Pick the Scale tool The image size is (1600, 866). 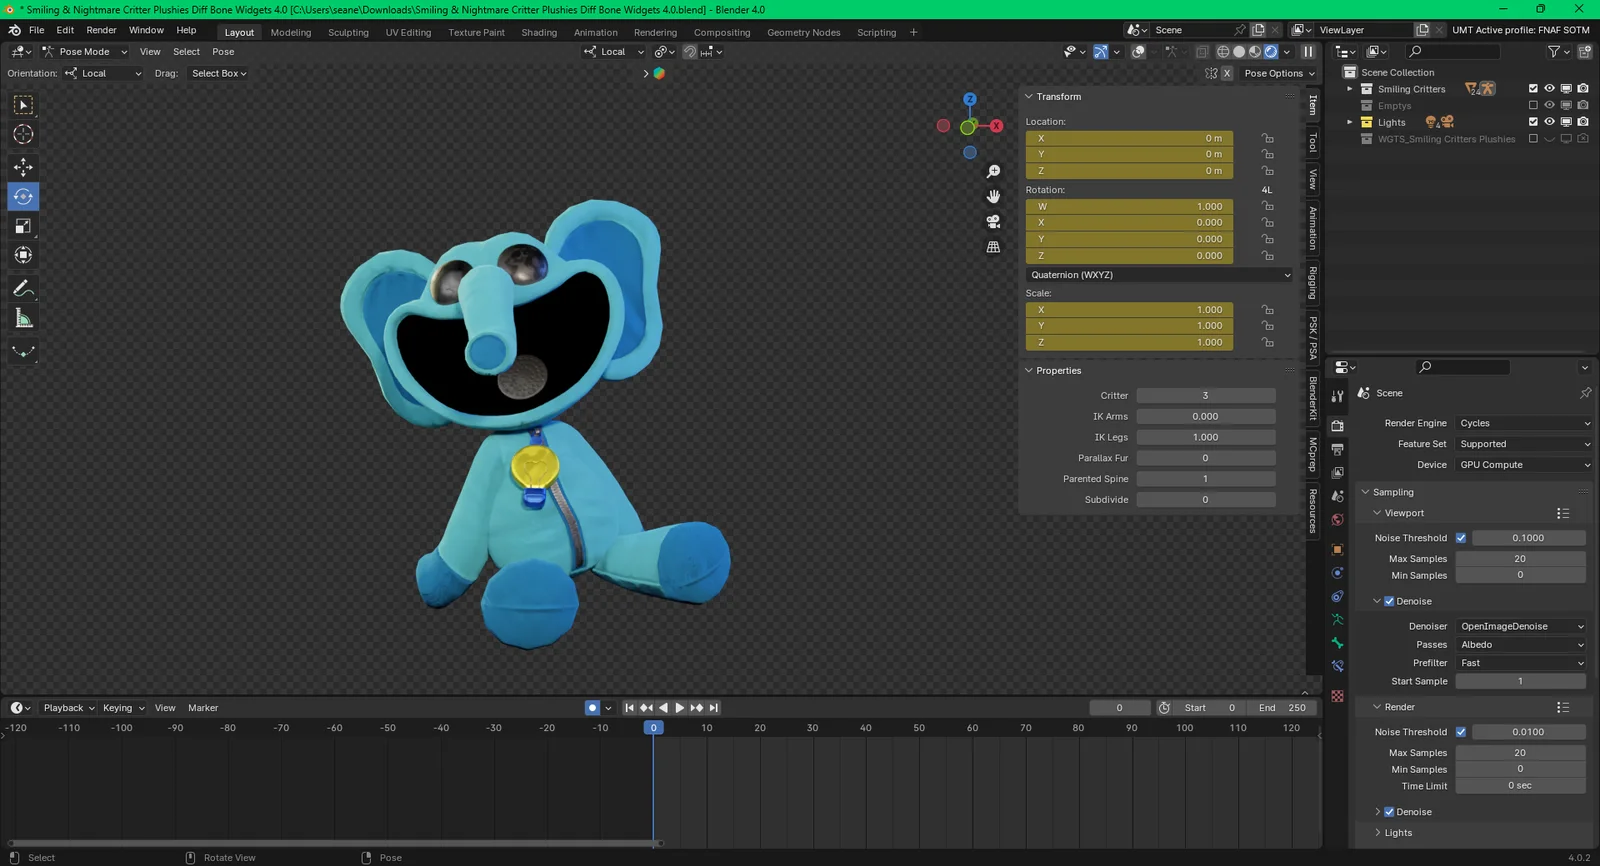pyautogui.click(x=23, y=226)
